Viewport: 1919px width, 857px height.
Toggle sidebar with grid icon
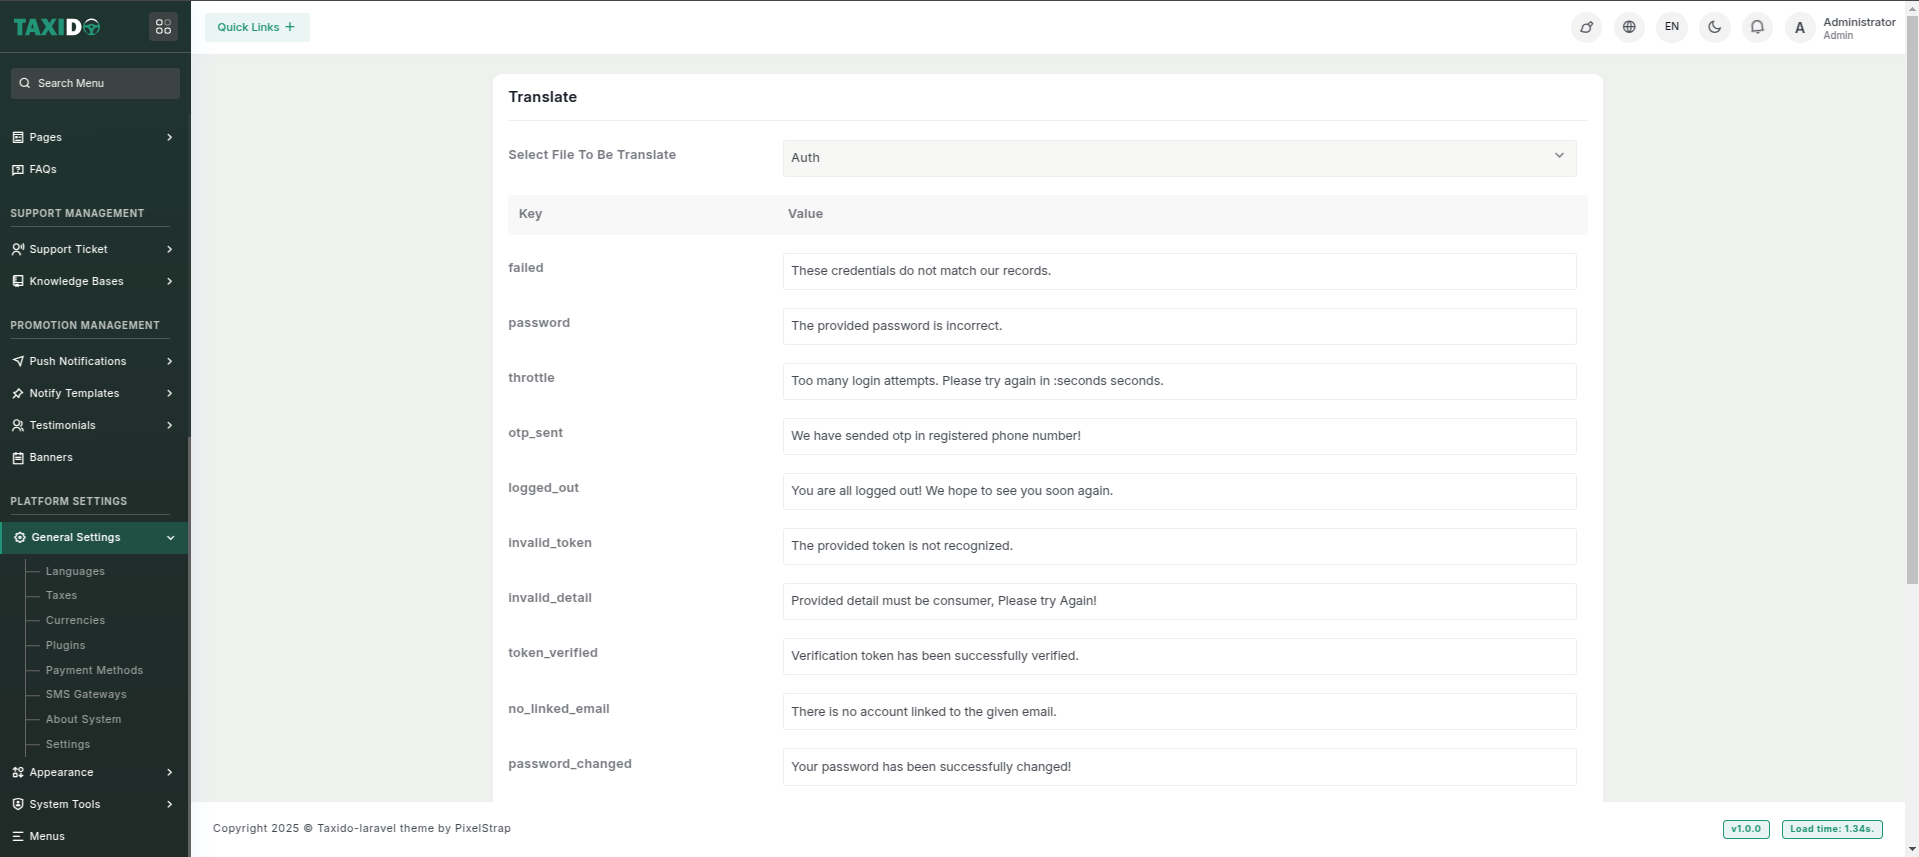point(163,27)
